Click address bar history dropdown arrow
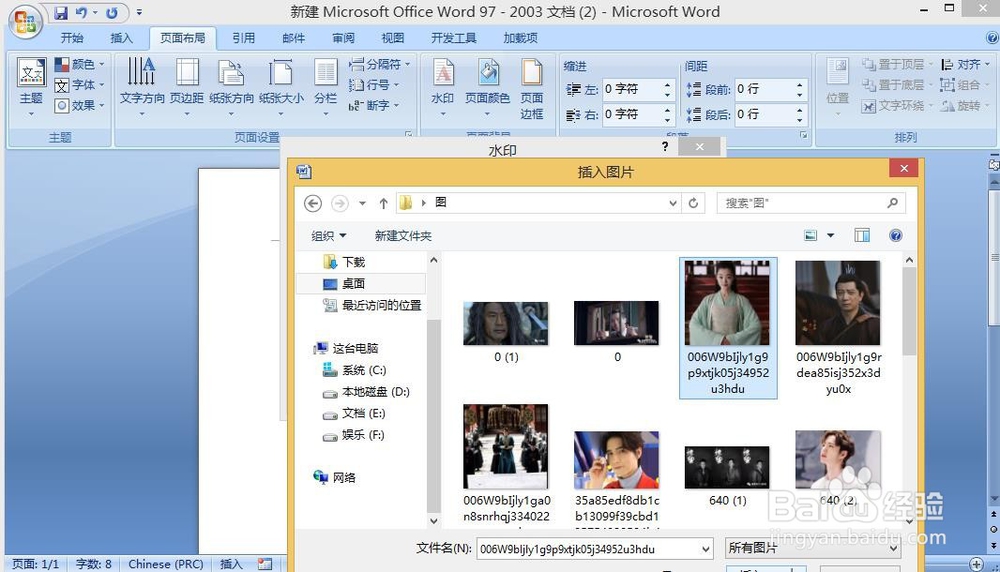Viewport: 1000px width, 572px height. coord(673,203)
